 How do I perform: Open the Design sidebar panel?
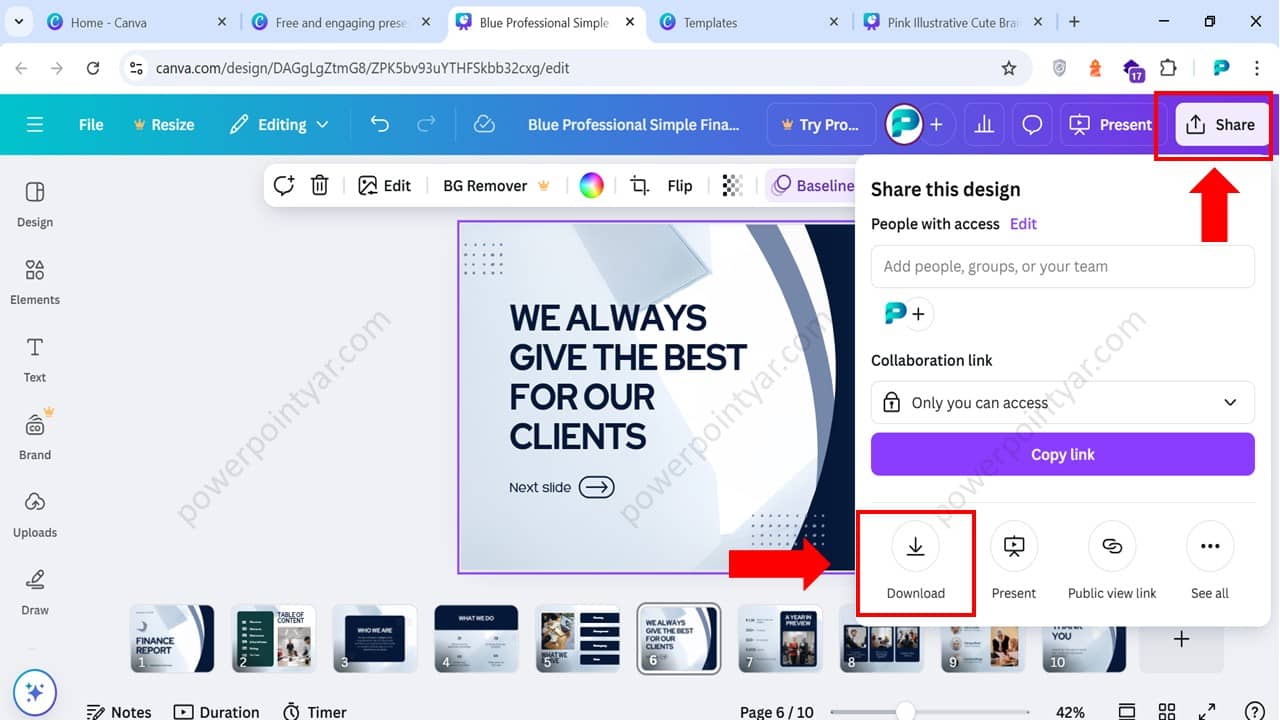click(x=35, y=205)
